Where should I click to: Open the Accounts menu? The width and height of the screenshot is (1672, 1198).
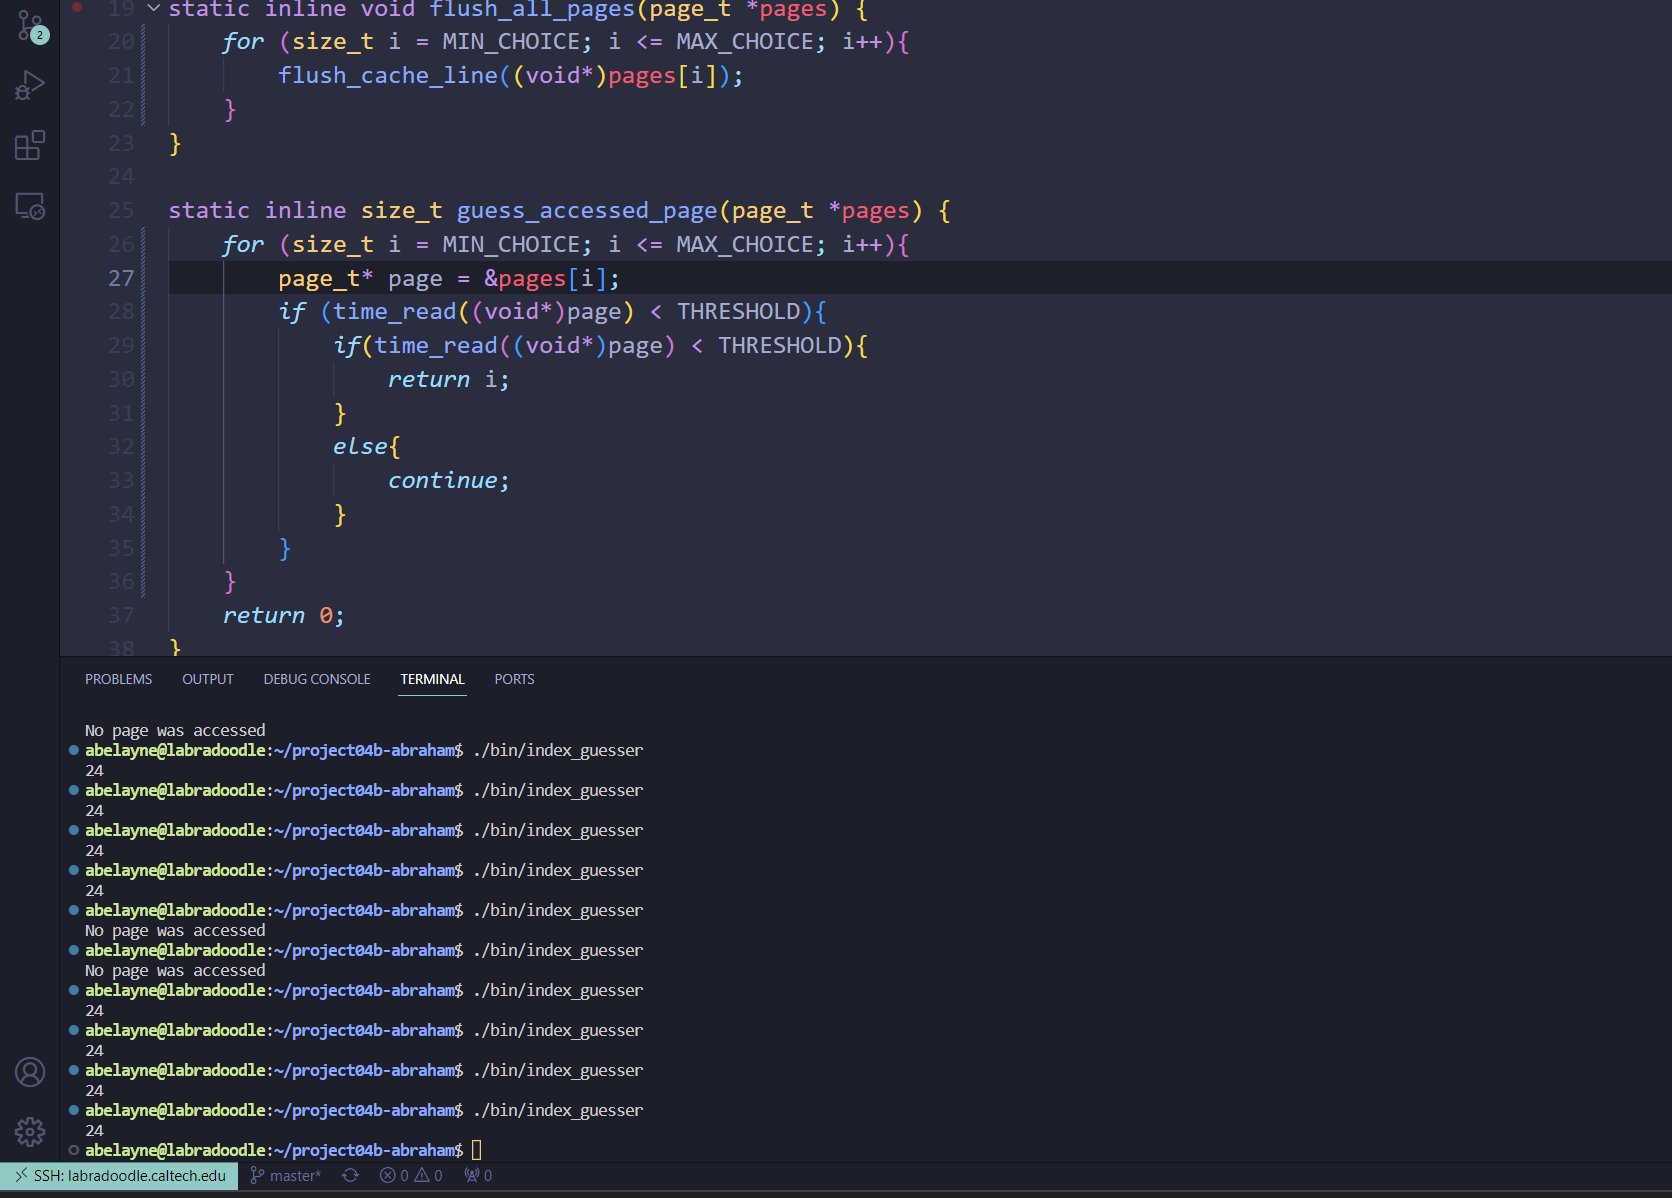30,1072
